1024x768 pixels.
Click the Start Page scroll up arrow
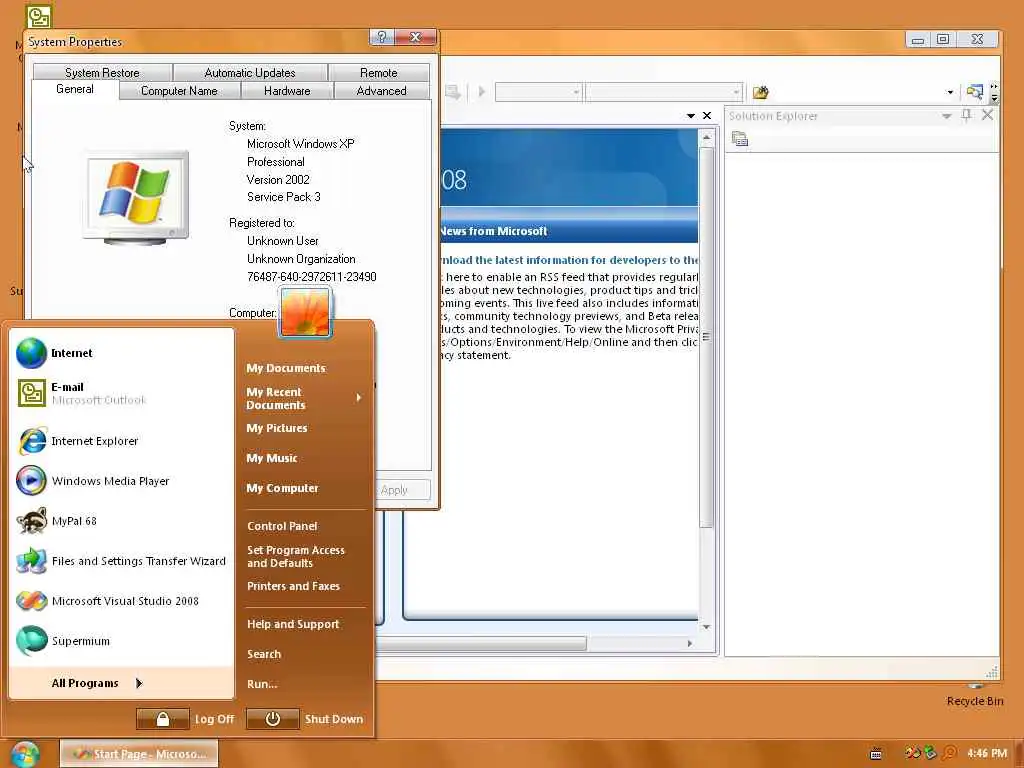706,138
